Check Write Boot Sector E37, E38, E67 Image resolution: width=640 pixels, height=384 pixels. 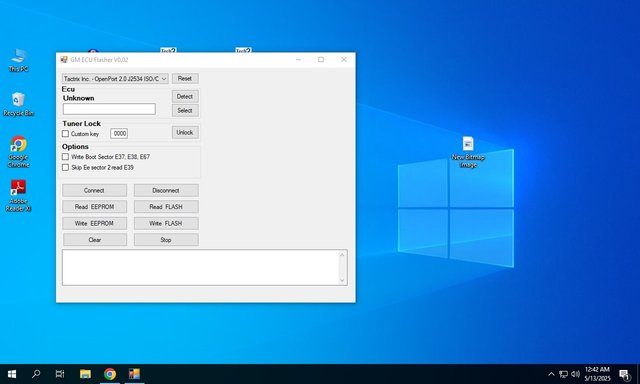point(65,157)
